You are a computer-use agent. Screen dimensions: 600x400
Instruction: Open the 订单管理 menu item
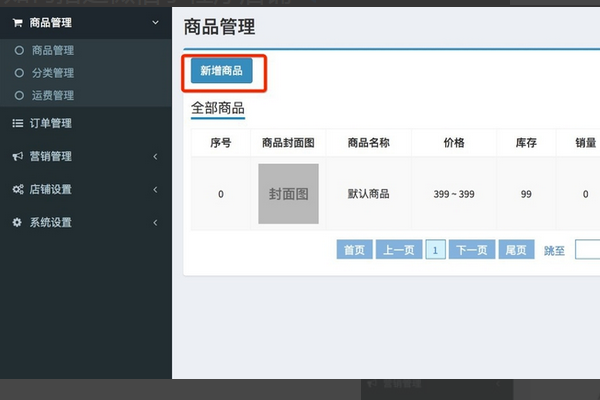coord(51,123)
